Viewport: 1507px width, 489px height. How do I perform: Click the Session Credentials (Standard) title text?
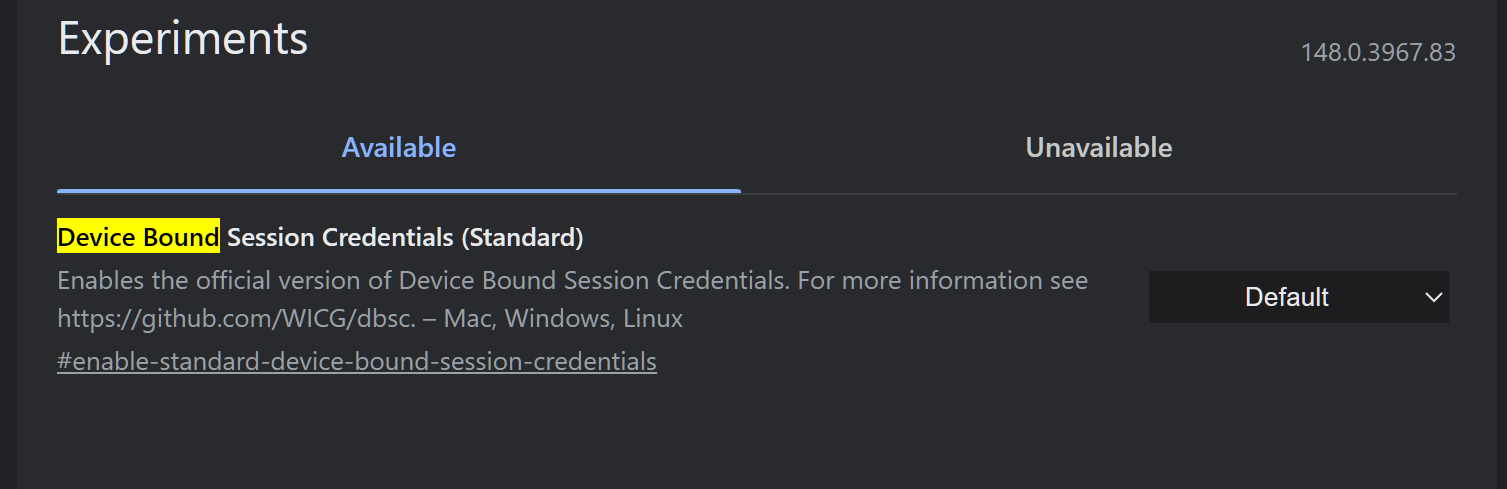point(405,237)
